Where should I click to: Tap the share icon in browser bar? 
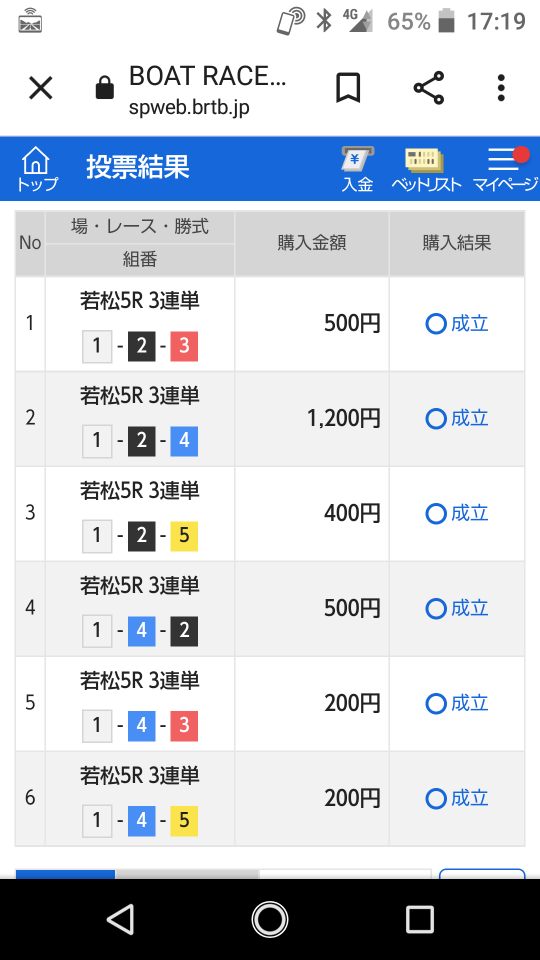point(429,88)
